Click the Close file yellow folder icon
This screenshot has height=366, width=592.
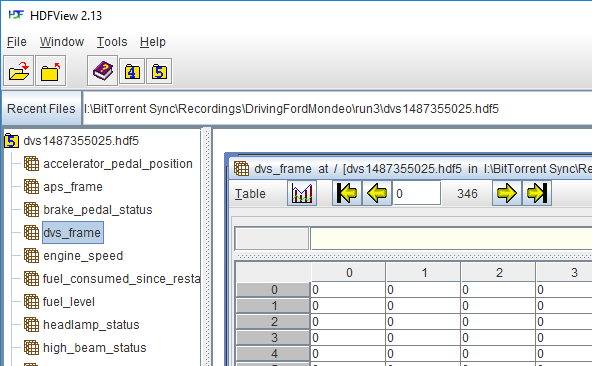tap(51, 71)
